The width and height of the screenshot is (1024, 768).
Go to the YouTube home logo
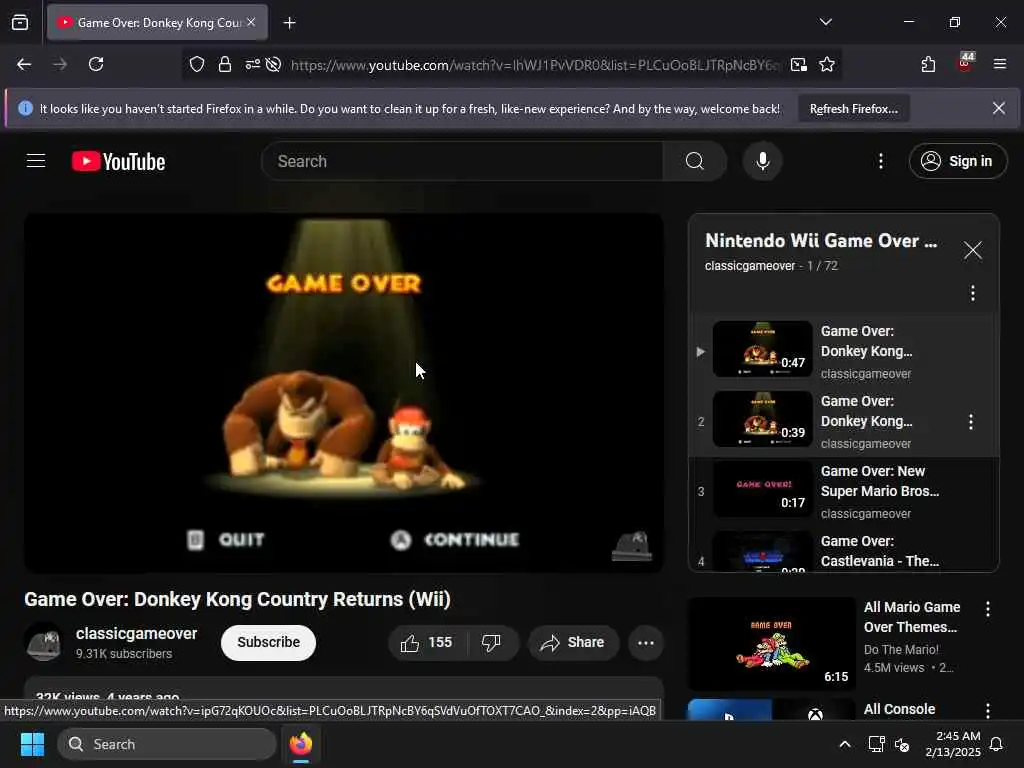click(x=118, y=161)
